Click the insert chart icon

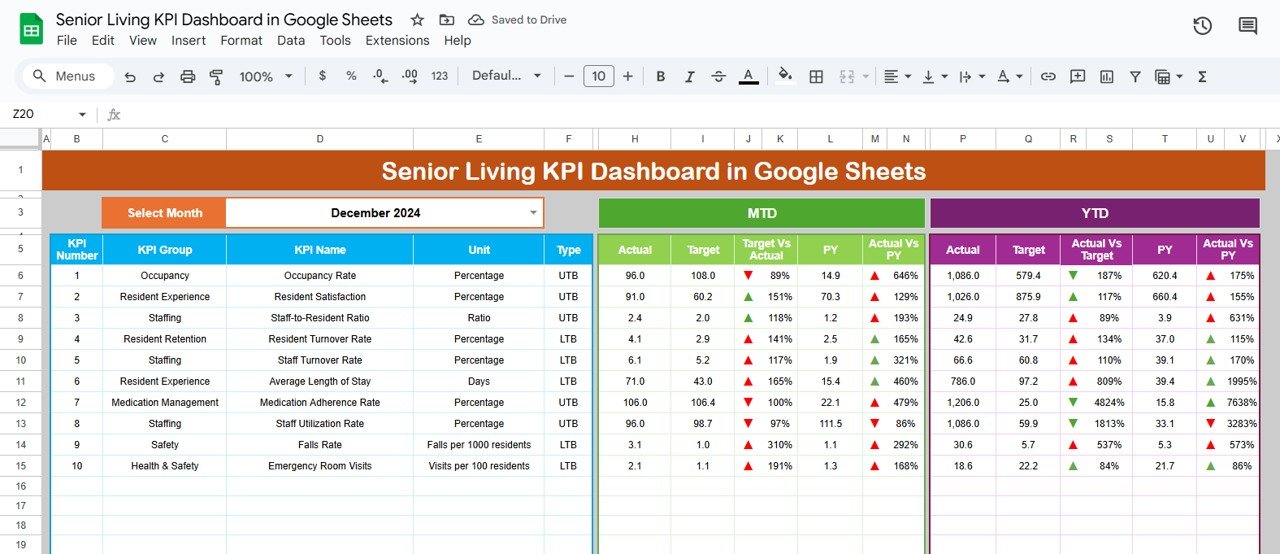(x=1106, y=77)
